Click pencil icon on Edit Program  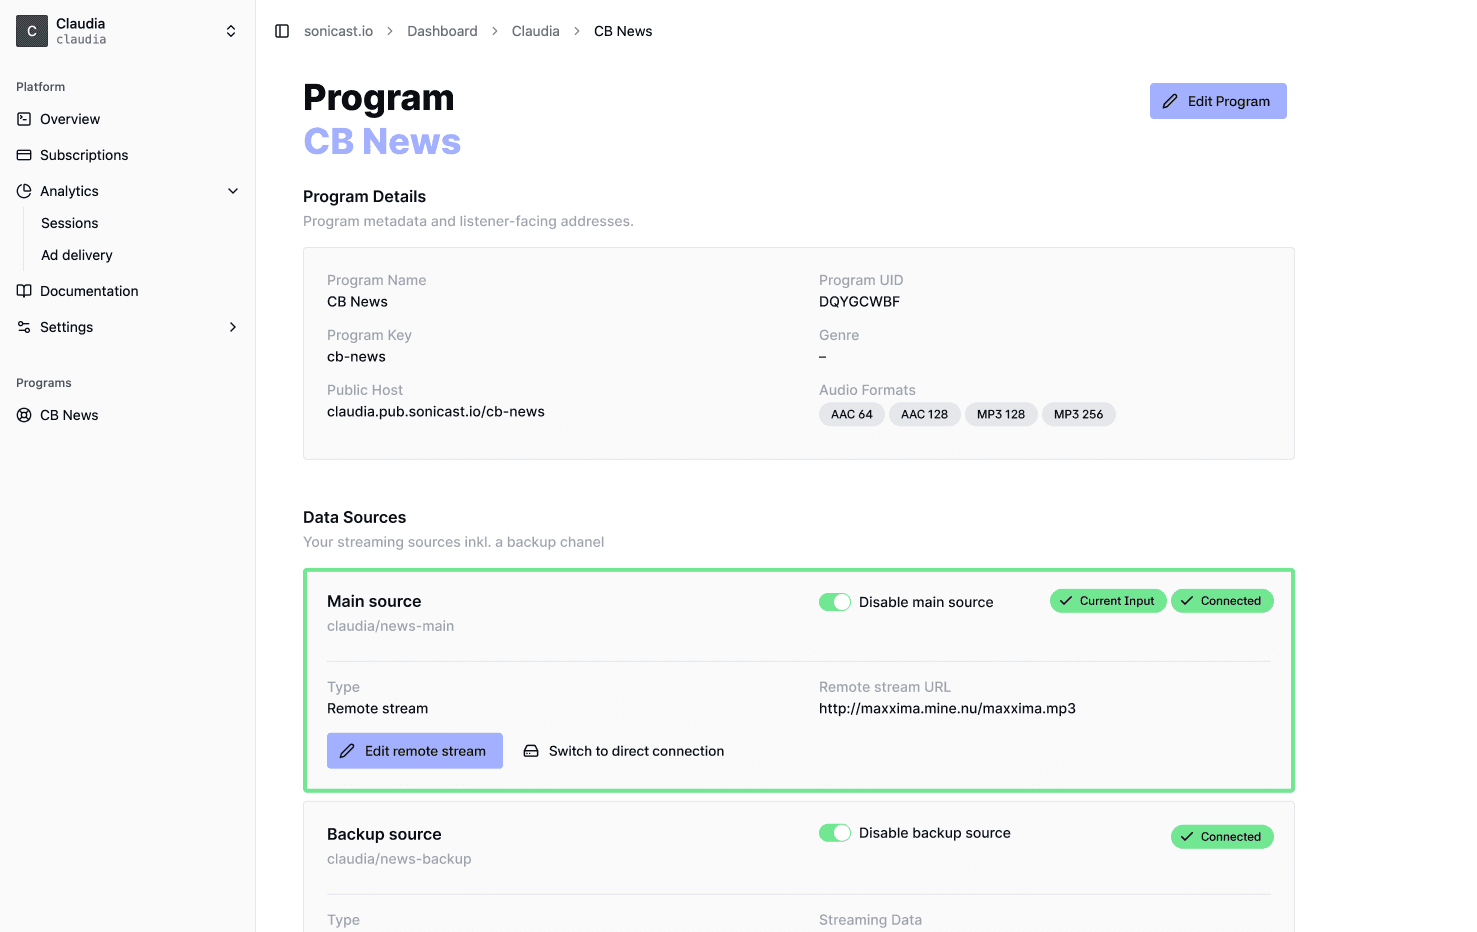coord(1170,101)
